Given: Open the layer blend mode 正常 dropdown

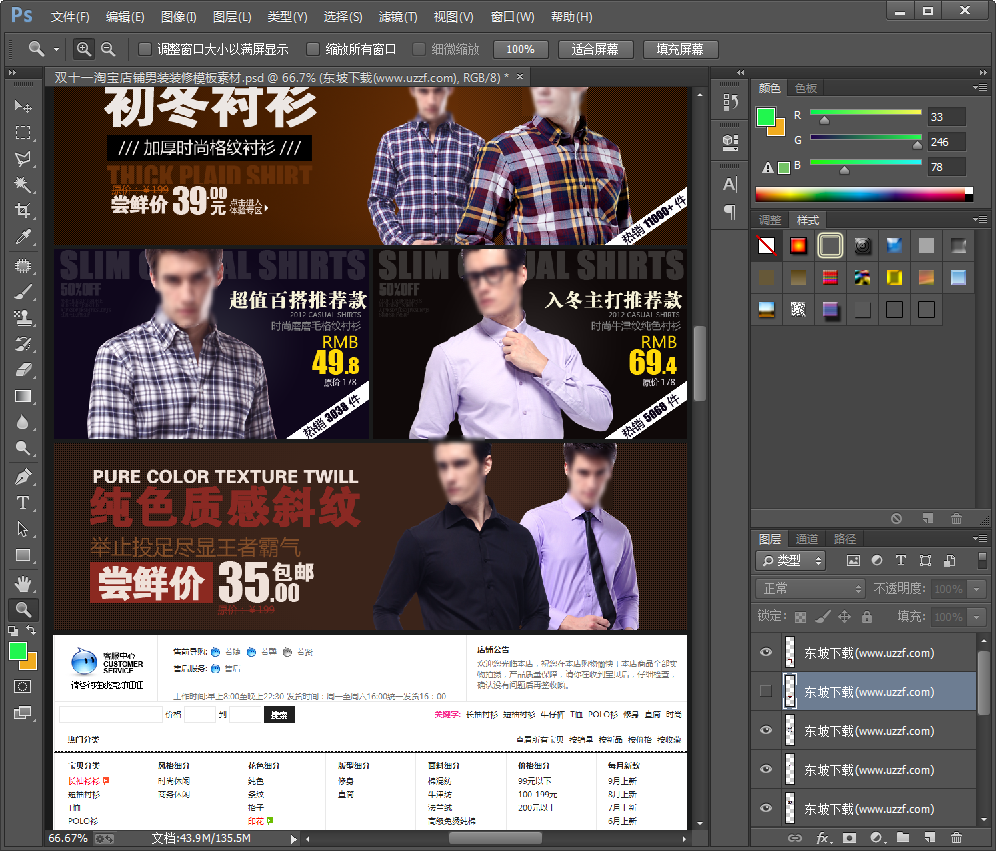Looking at the screenshot, I should [810, 589].
